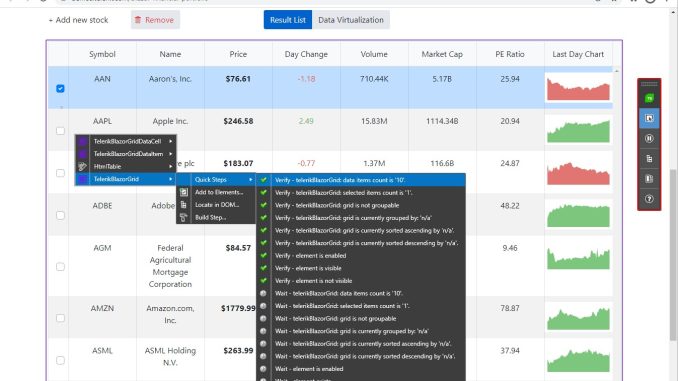Click the Symbol column header

point(102,54)
